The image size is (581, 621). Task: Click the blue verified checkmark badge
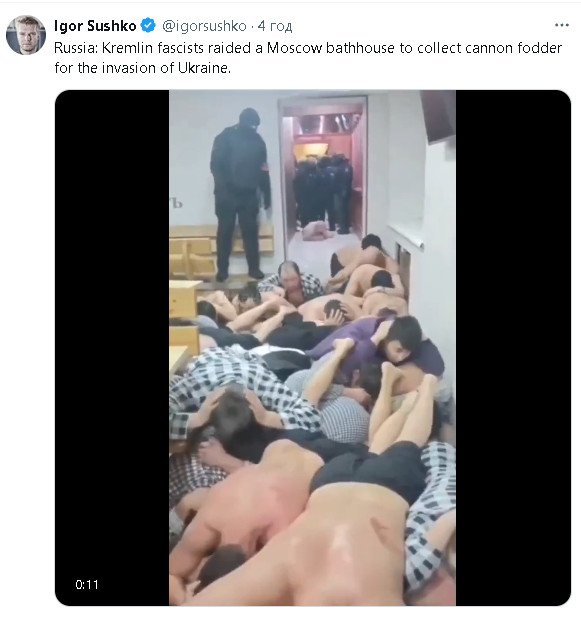point(149,26)
